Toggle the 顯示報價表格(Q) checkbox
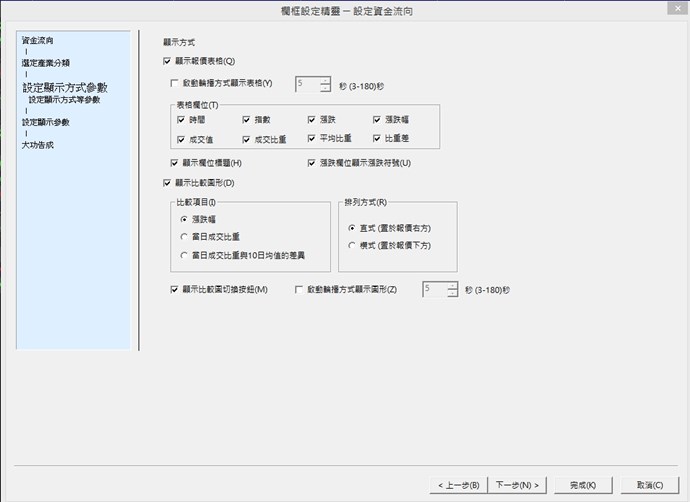This screenshot has height=502, width=690. [x=168, y=62]
